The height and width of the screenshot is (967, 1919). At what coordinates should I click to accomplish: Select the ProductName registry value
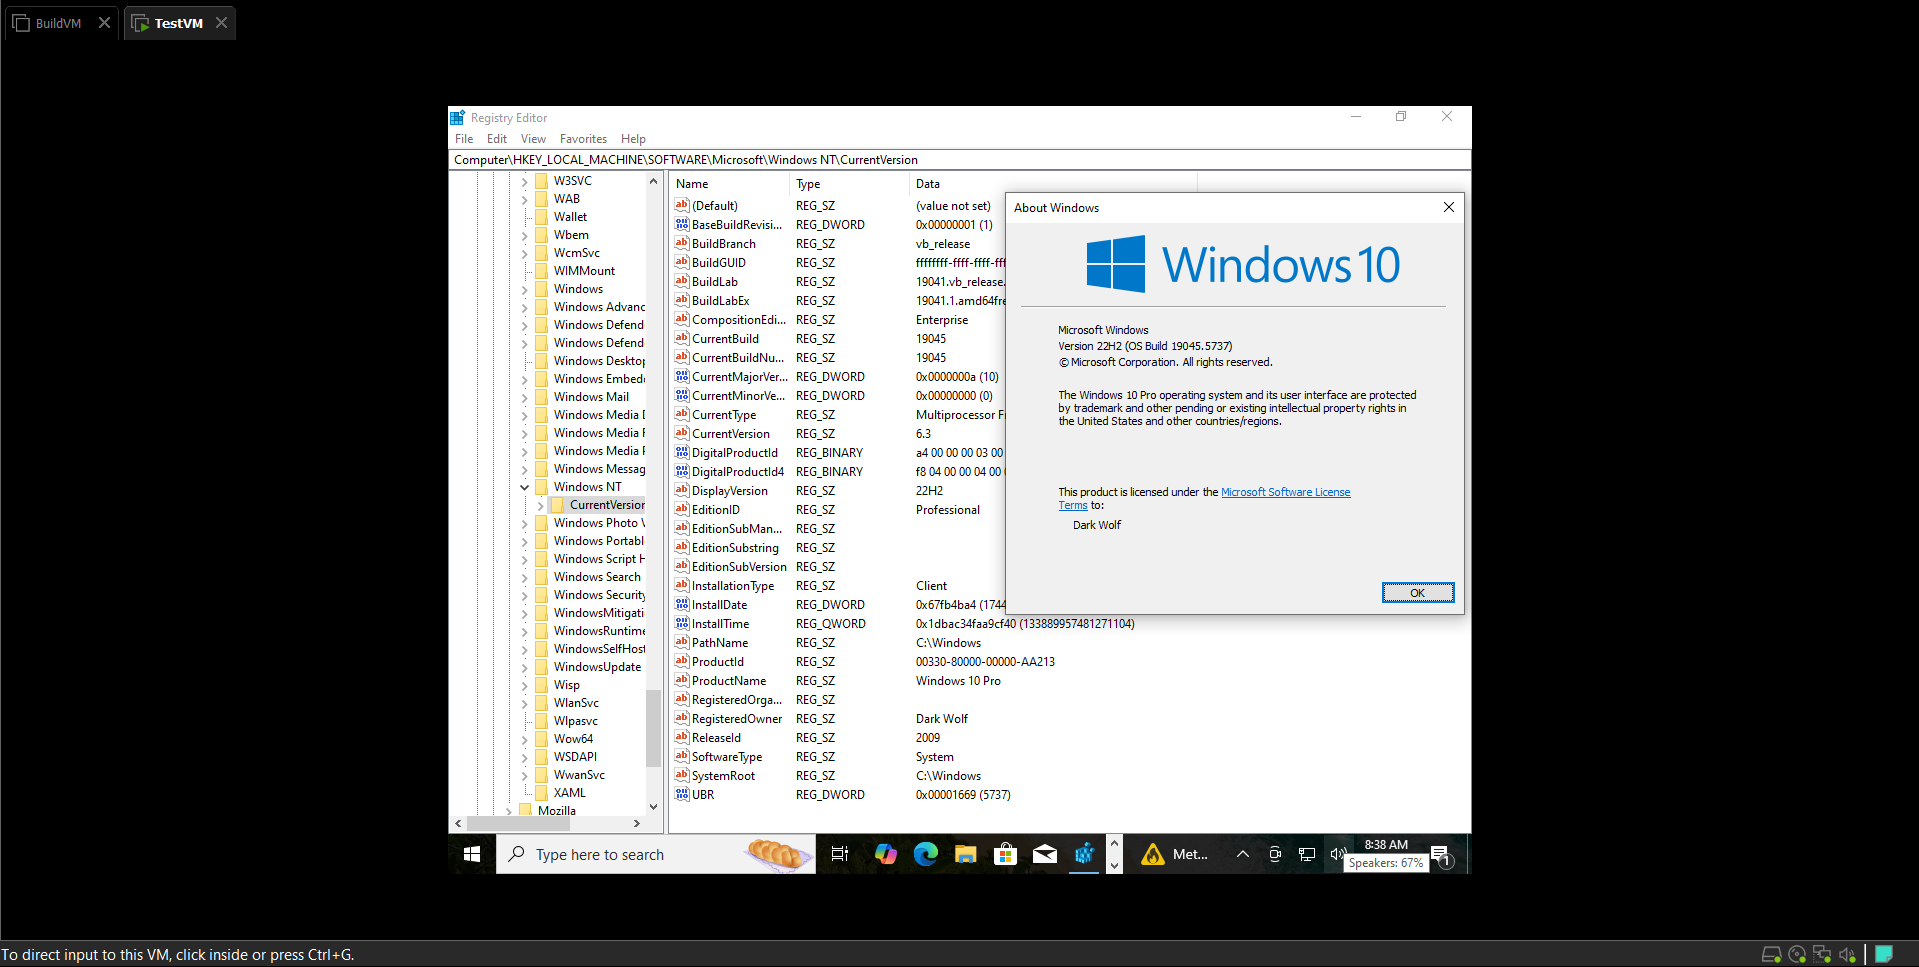(x=729, y=681)
